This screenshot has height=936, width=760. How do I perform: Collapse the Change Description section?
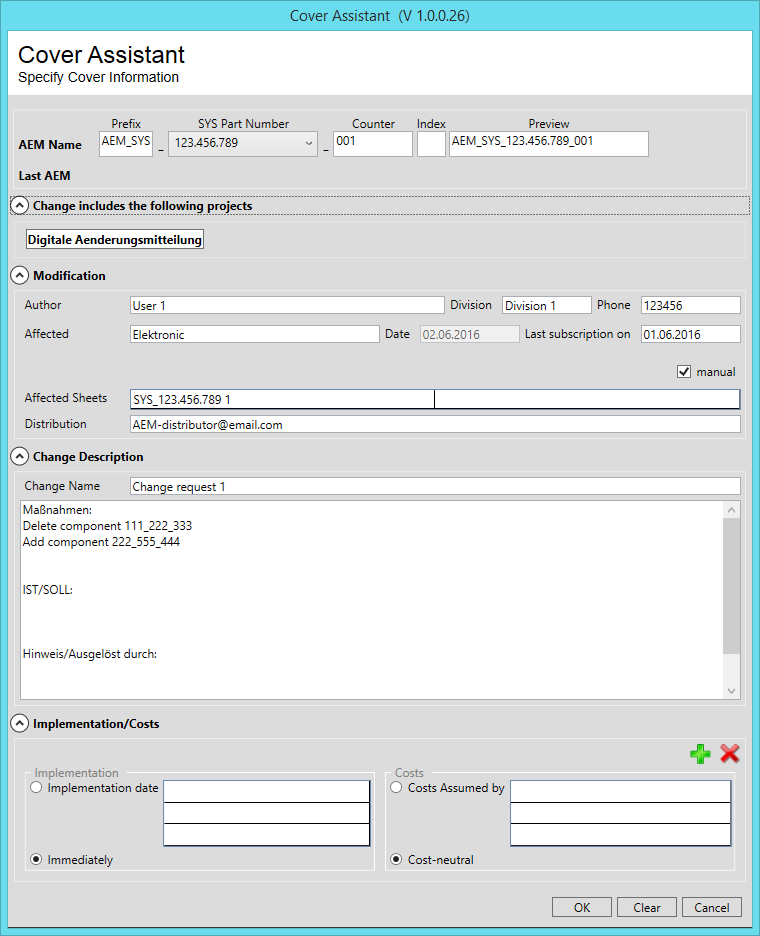click(19, 456)
